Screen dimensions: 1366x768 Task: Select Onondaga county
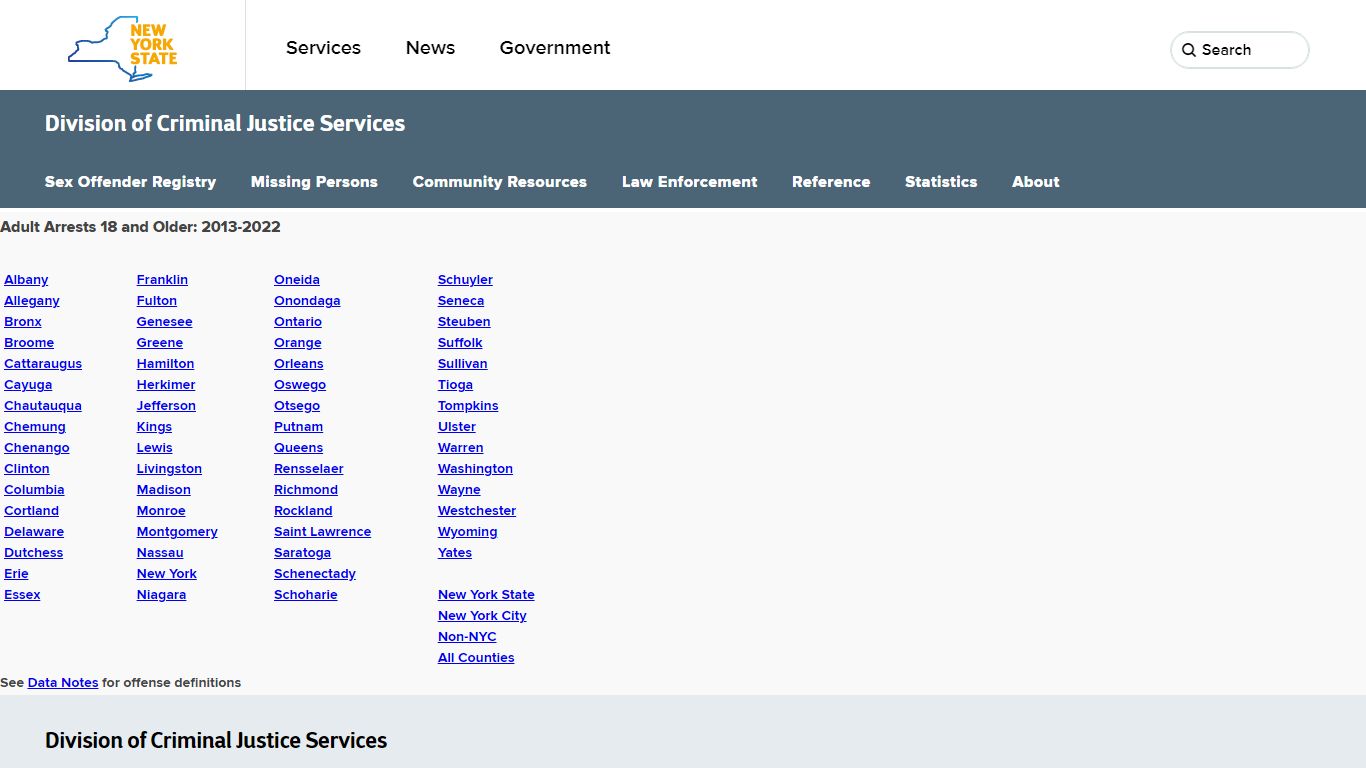click(307, 301)
